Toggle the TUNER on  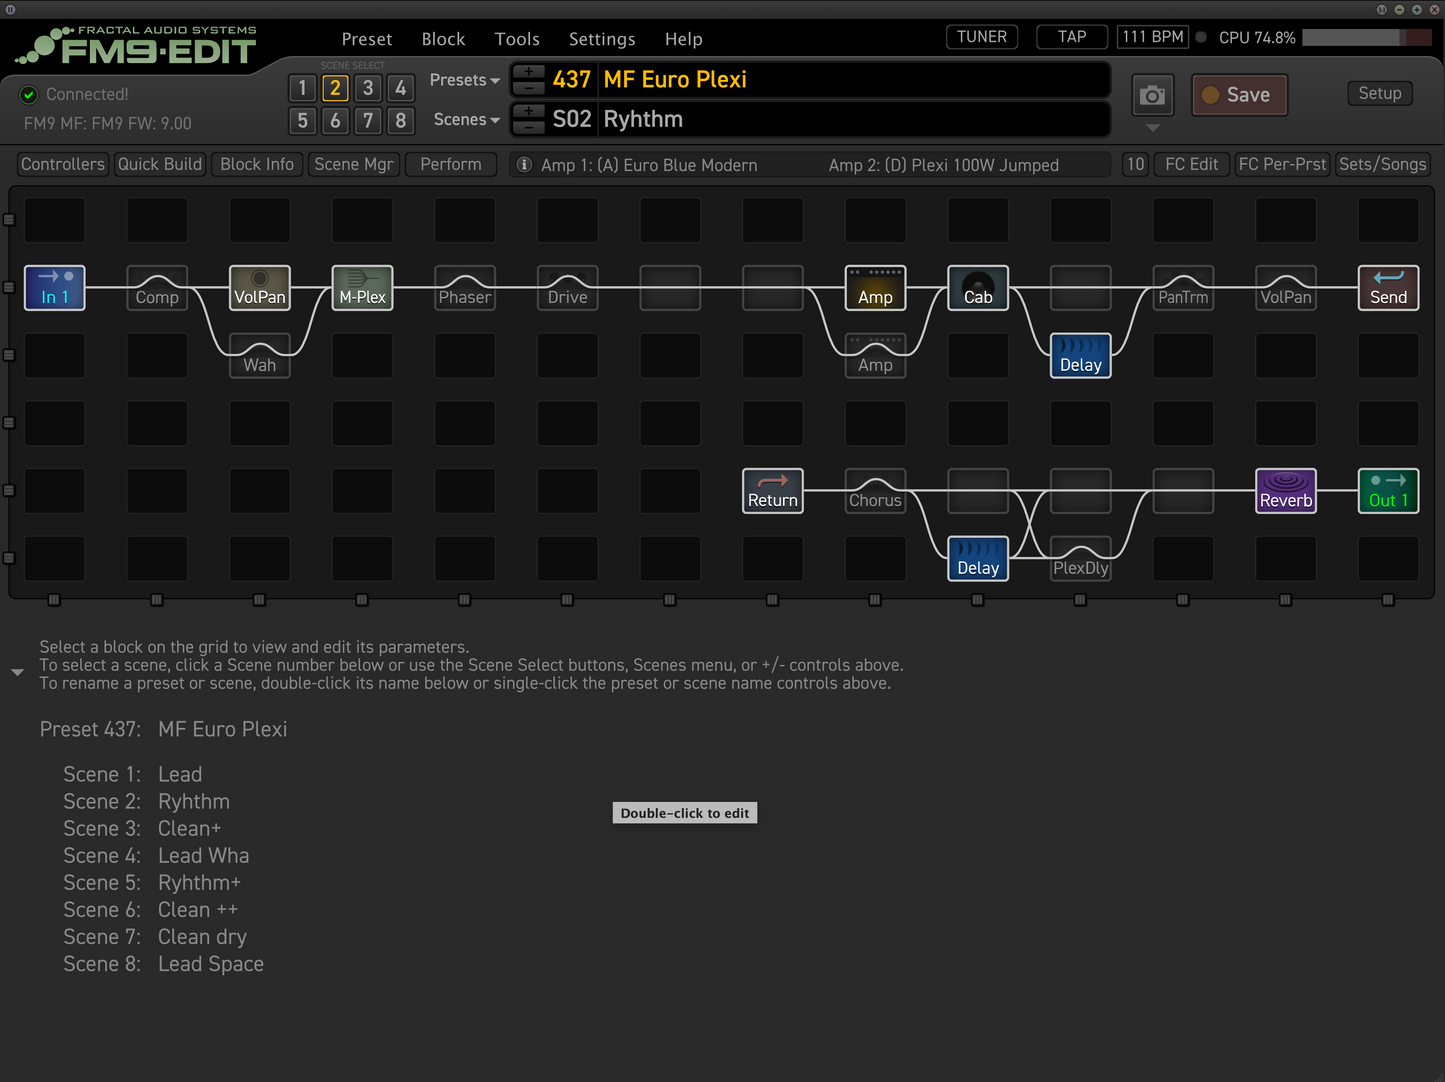pos(981,36)
